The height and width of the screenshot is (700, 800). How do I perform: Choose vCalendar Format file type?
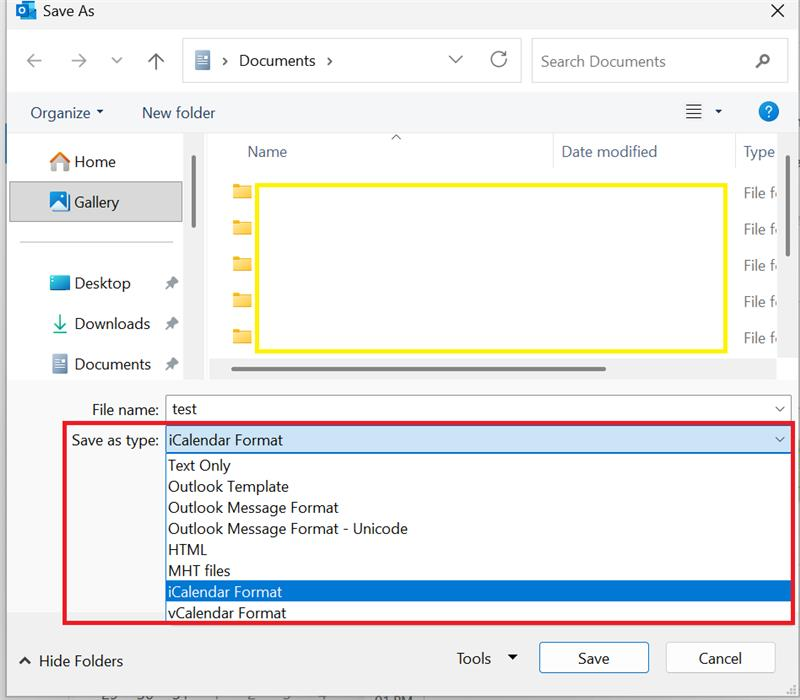pos(478,612)
